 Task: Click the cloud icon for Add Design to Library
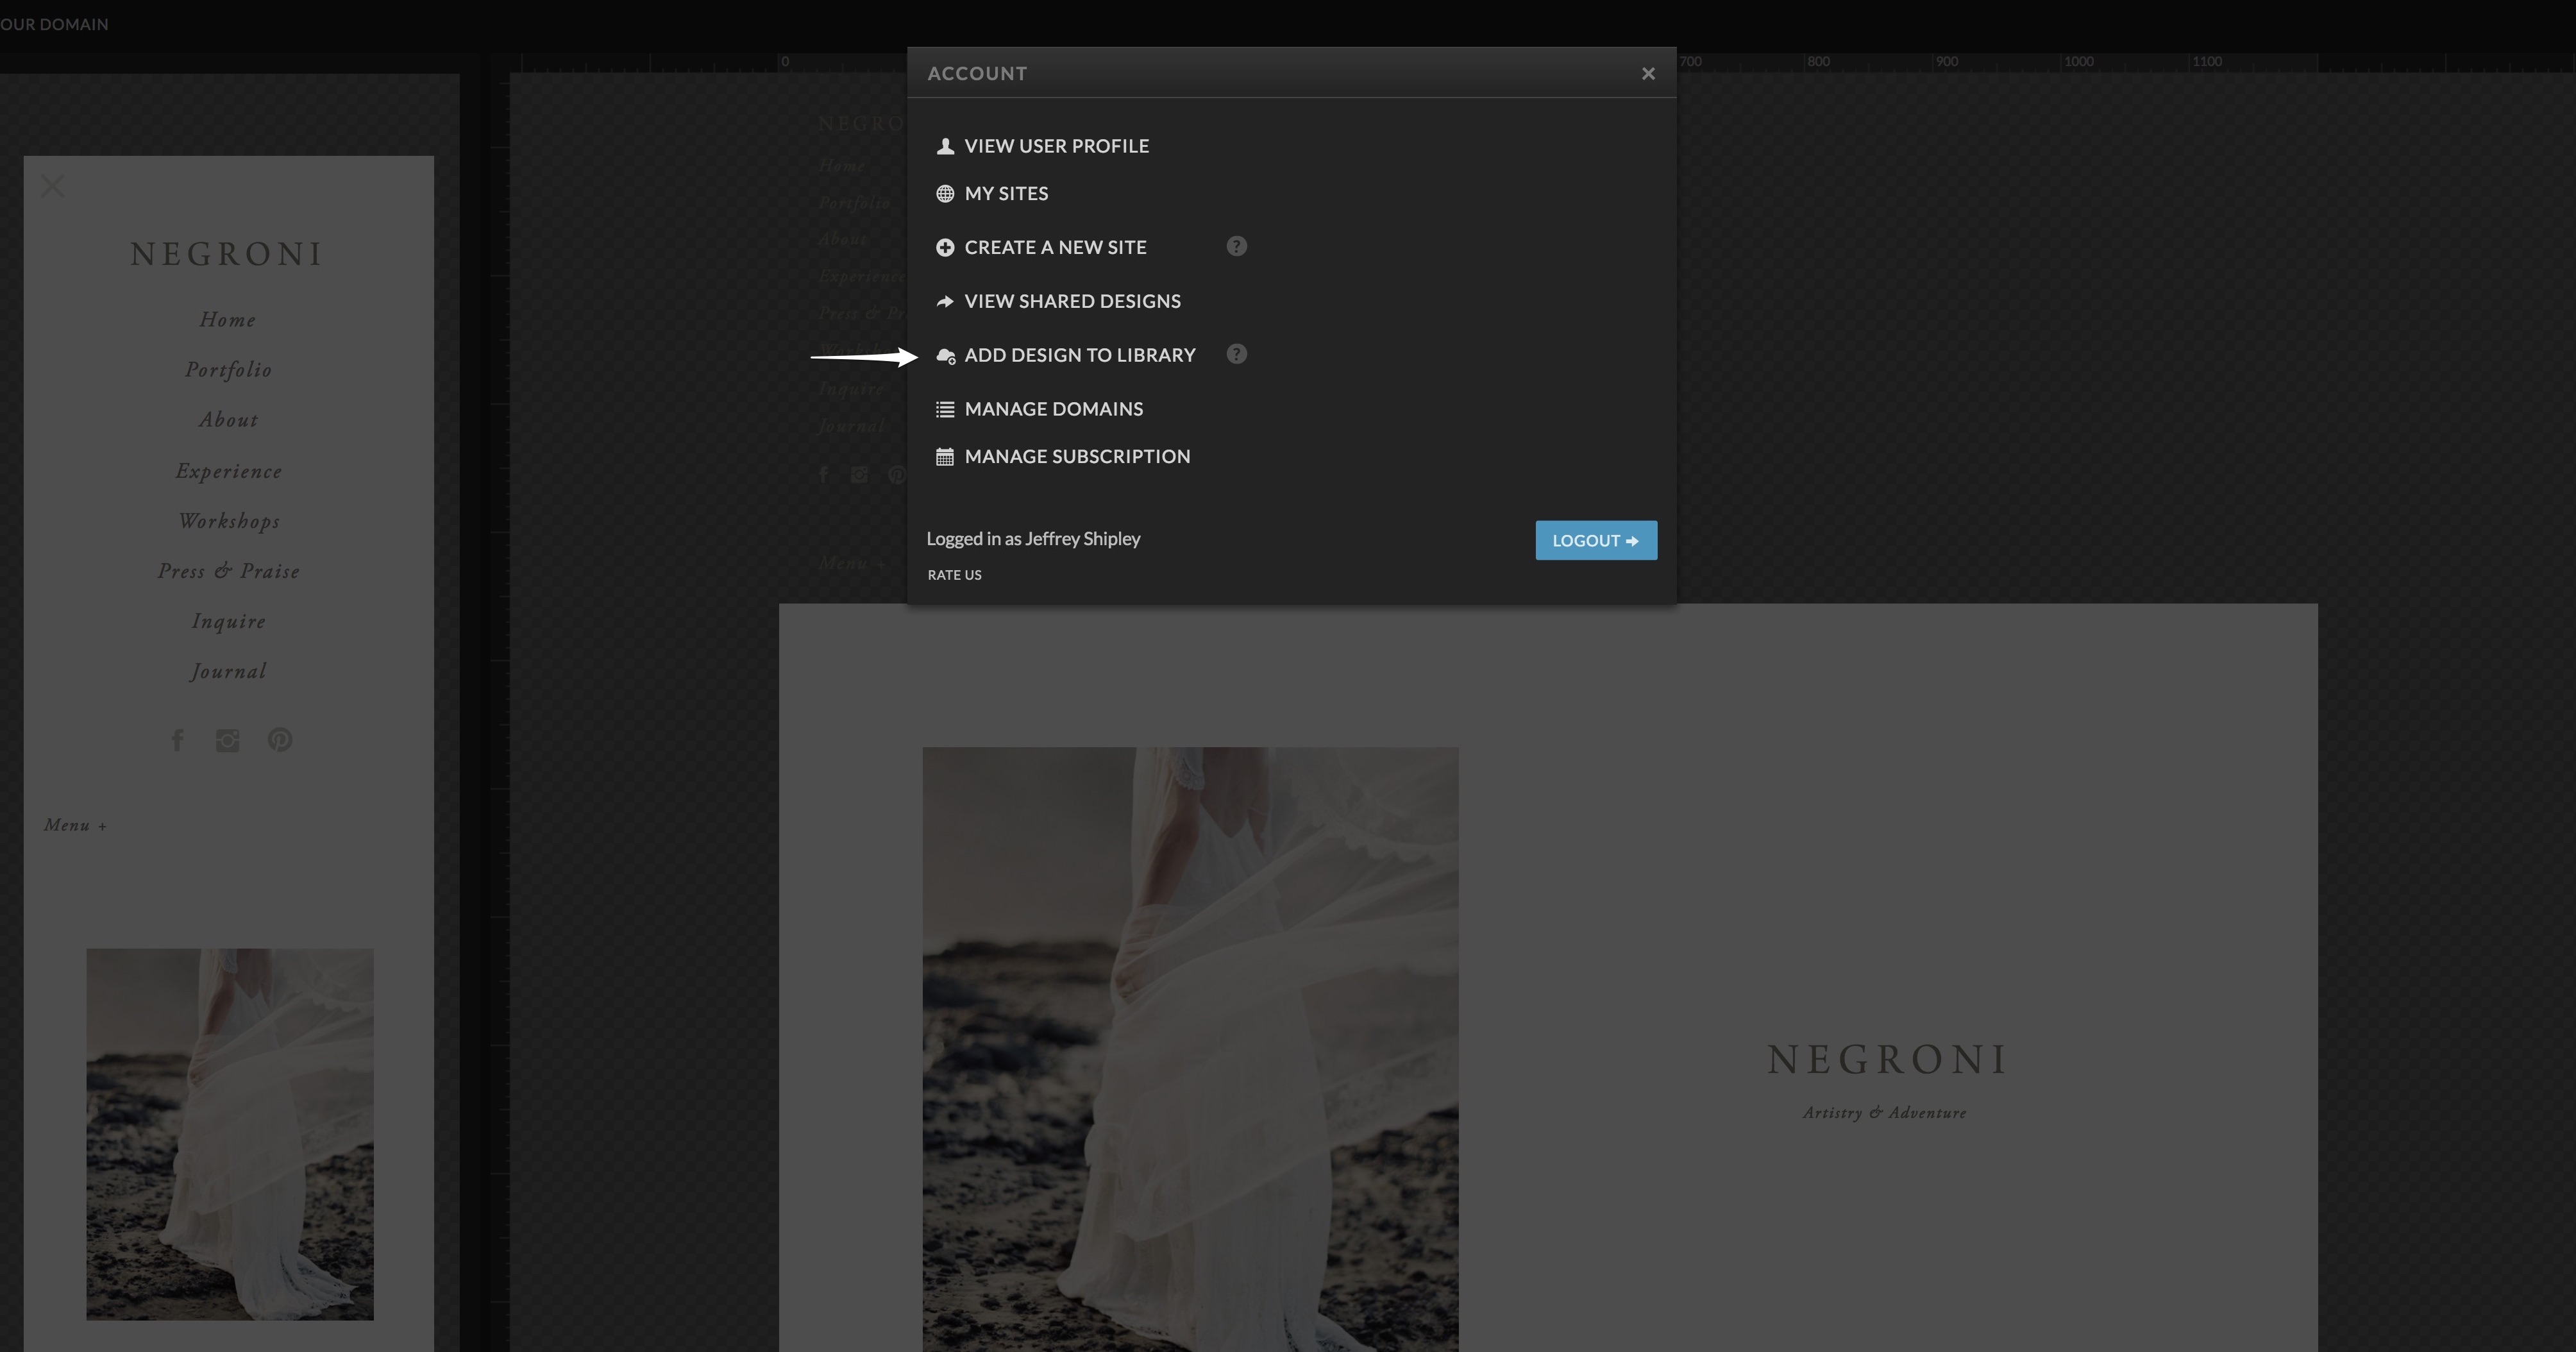click(x=944, y=355)
